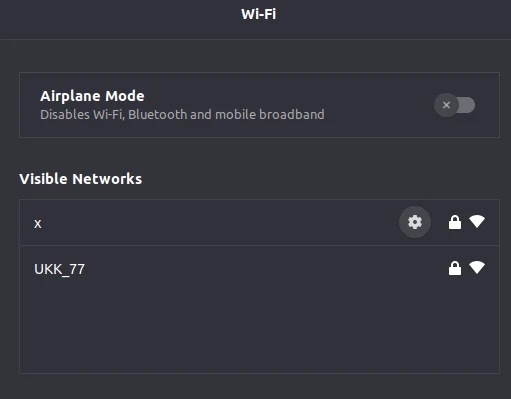511x399 pixels.
Task: Click the Airplane Mode heading label
Action: point(92,96)
